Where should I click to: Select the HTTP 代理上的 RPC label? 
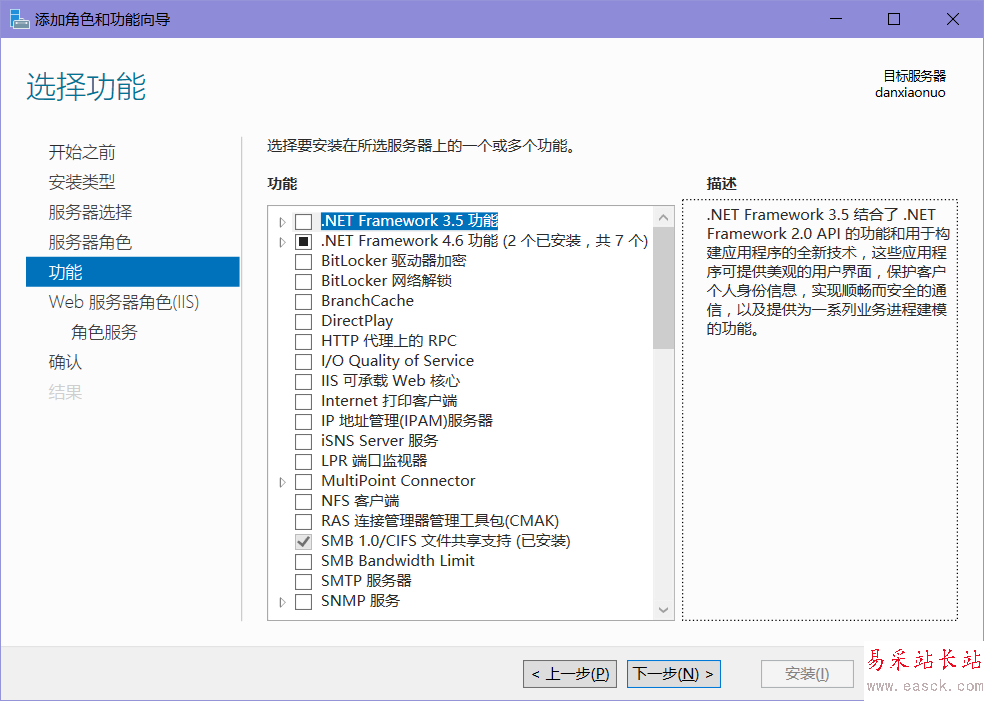coord(388,341)
